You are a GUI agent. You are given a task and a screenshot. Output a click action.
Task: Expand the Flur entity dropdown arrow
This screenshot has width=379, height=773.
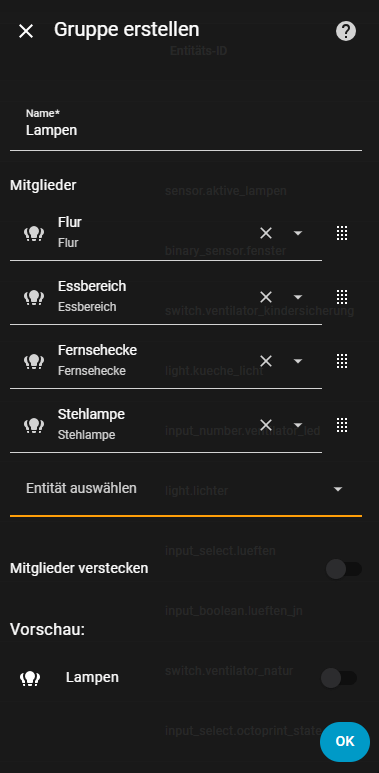(298, 233)
